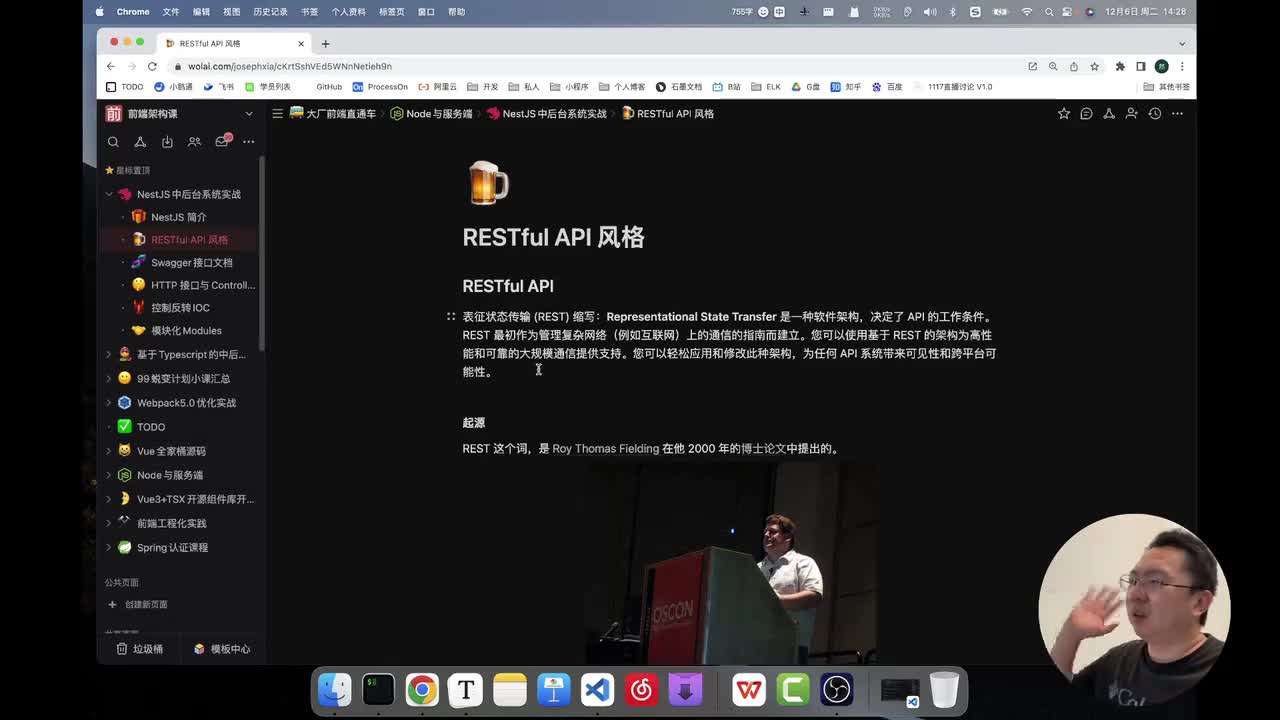
Task: Expand the Spring 认证课程 node
Action: coord(109,547)
